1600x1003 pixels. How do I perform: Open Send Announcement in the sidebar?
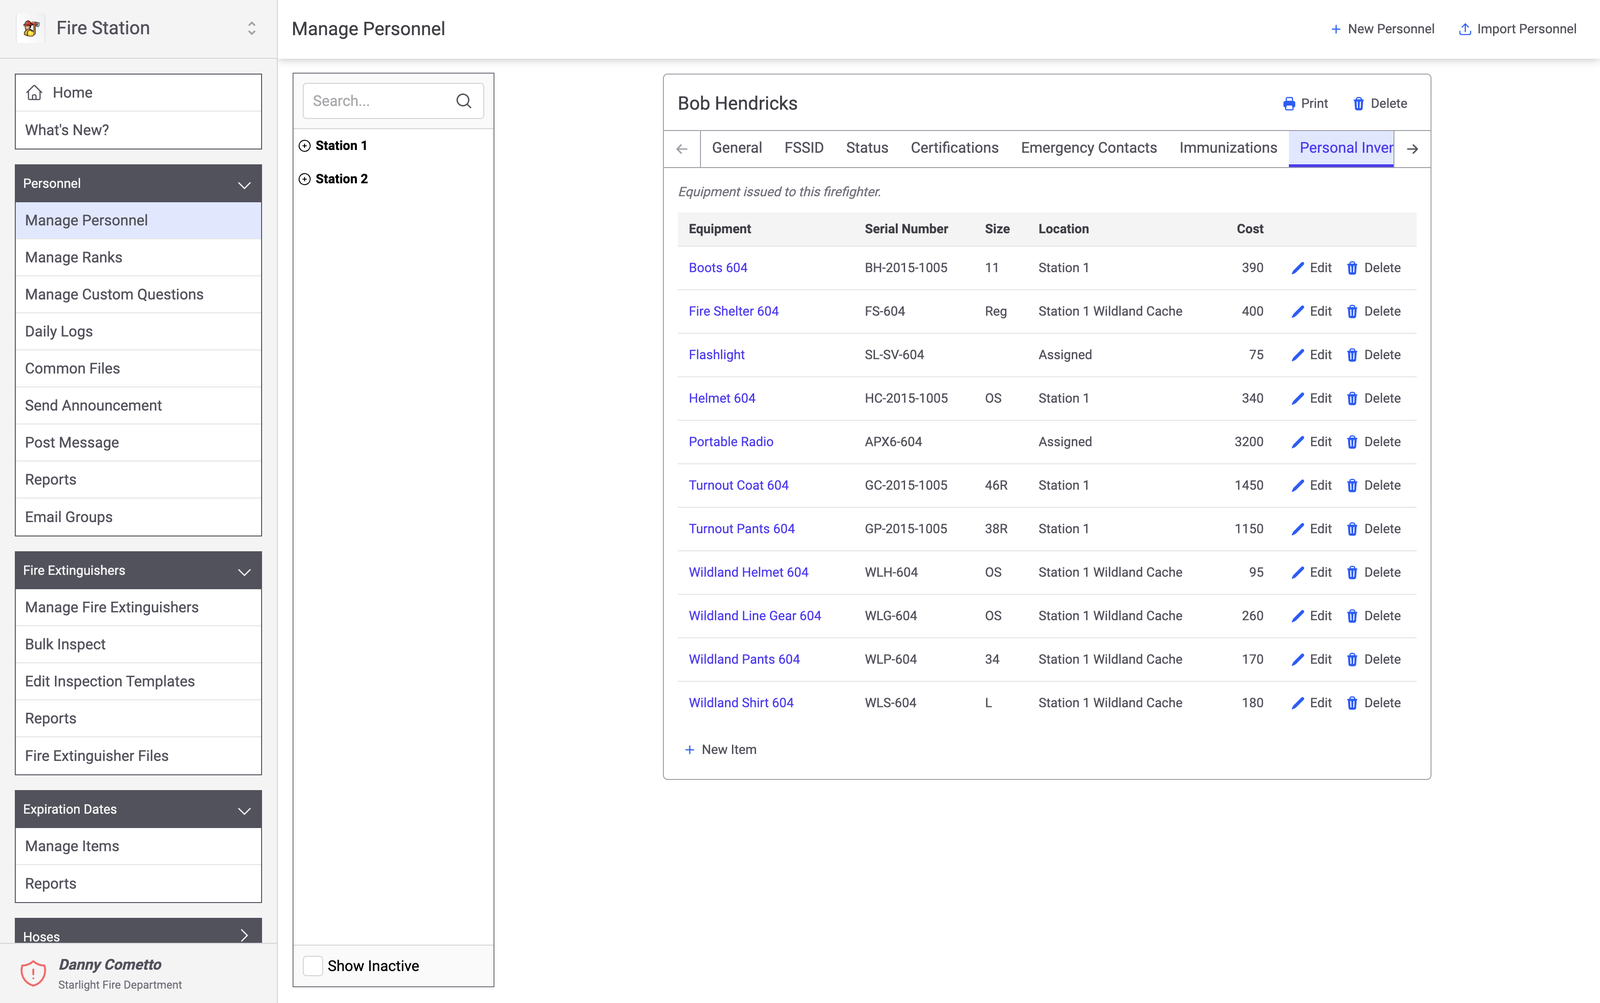(138, 406)
